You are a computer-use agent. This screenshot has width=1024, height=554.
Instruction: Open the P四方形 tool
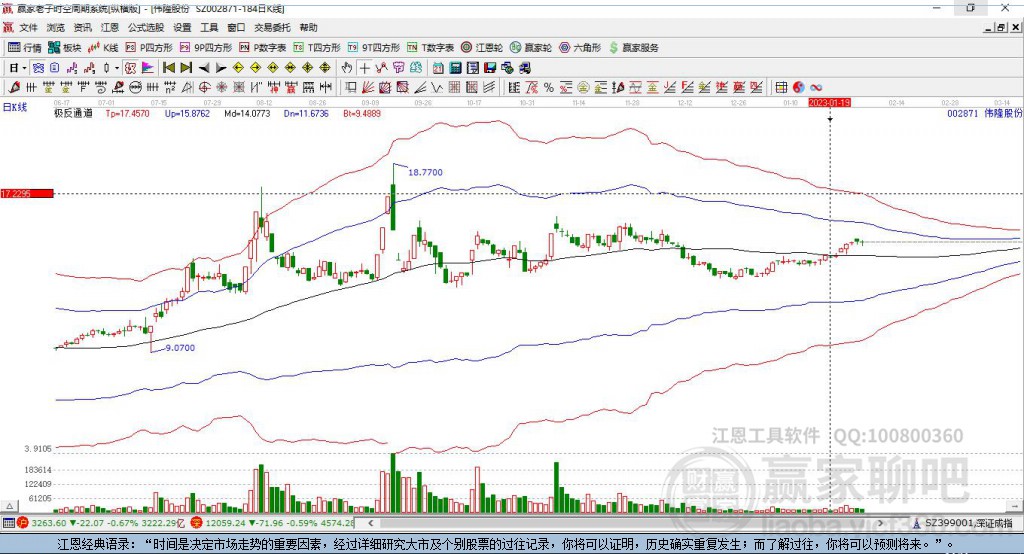click(149, 48)
